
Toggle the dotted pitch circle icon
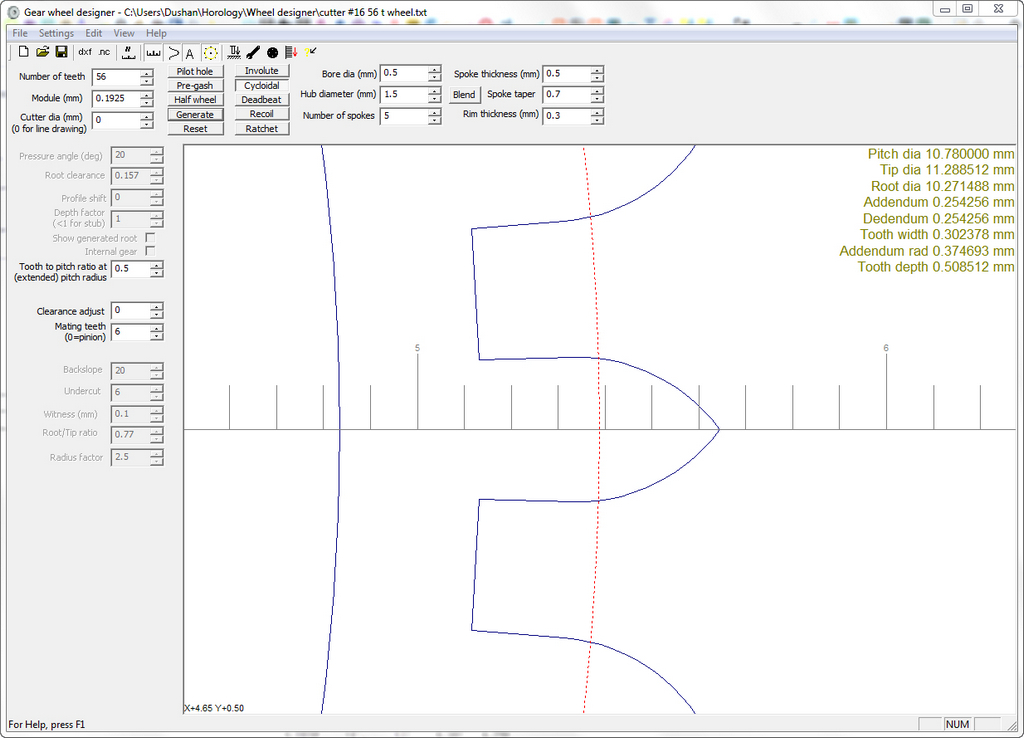210,53
